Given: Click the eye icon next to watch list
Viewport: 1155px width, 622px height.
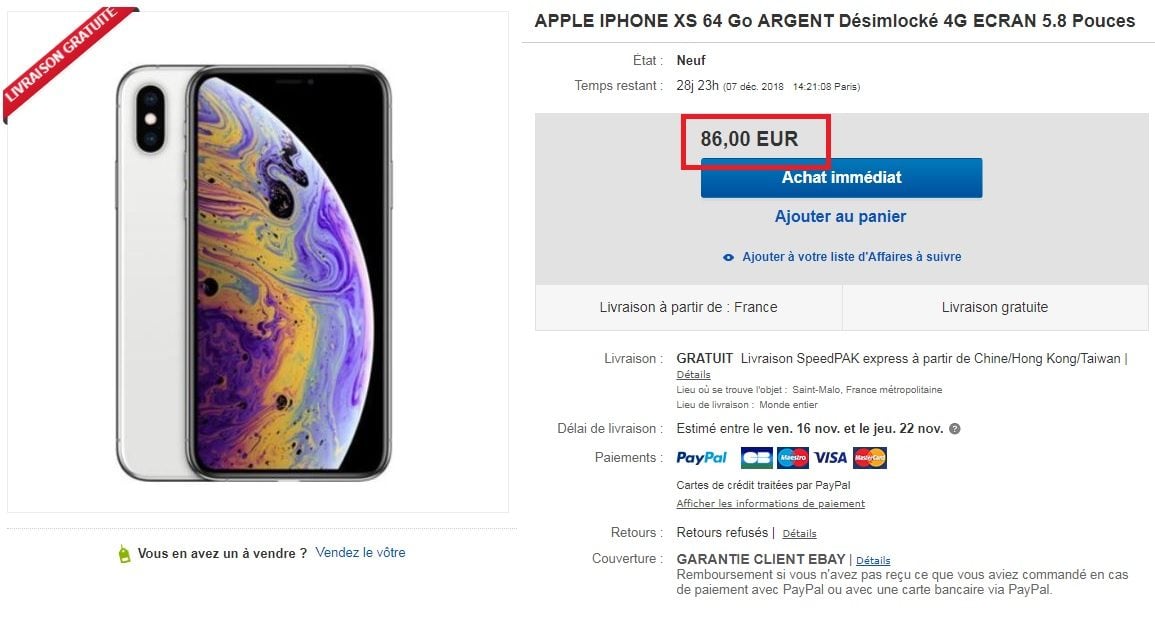Looking at the screenshot, I should 729,257.
